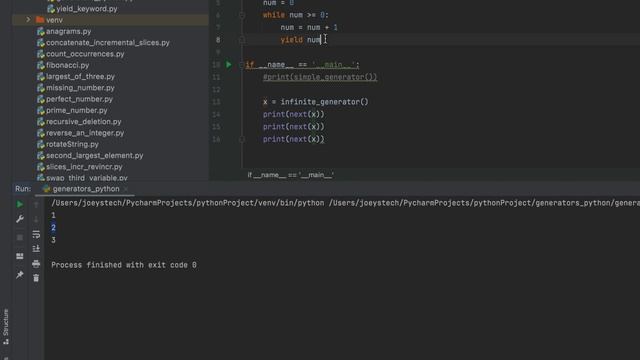Open recursive_deletion.py file
The width and height of the screenshot is (640, 360).
point(83,122)
